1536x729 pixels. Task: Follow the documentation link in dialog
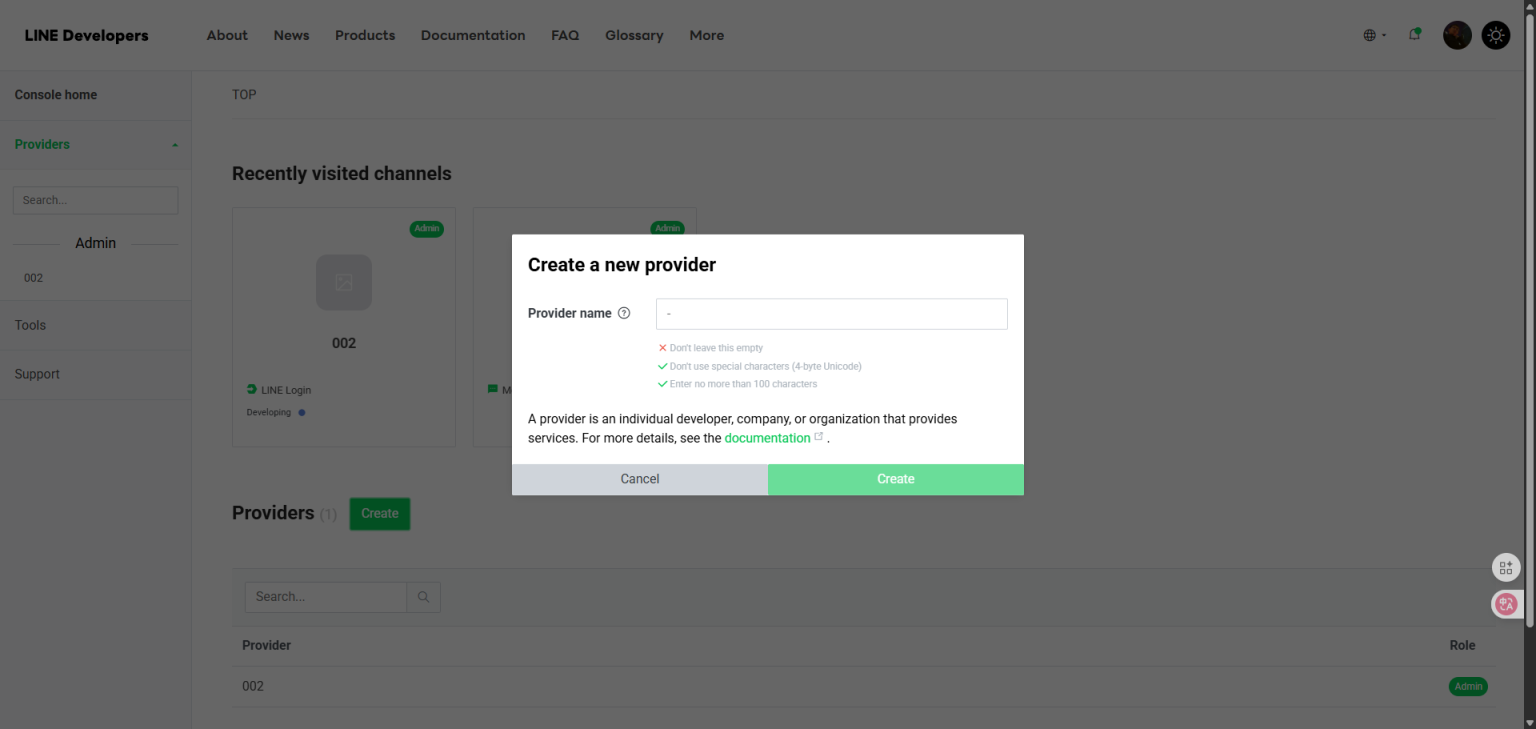point(767,438)
